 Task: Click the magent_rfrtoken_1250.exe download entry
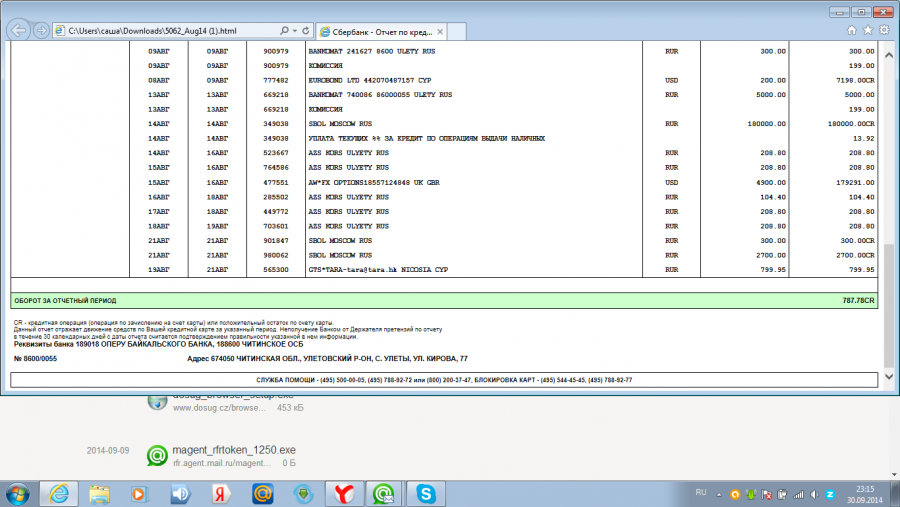[x=234, y=450]
